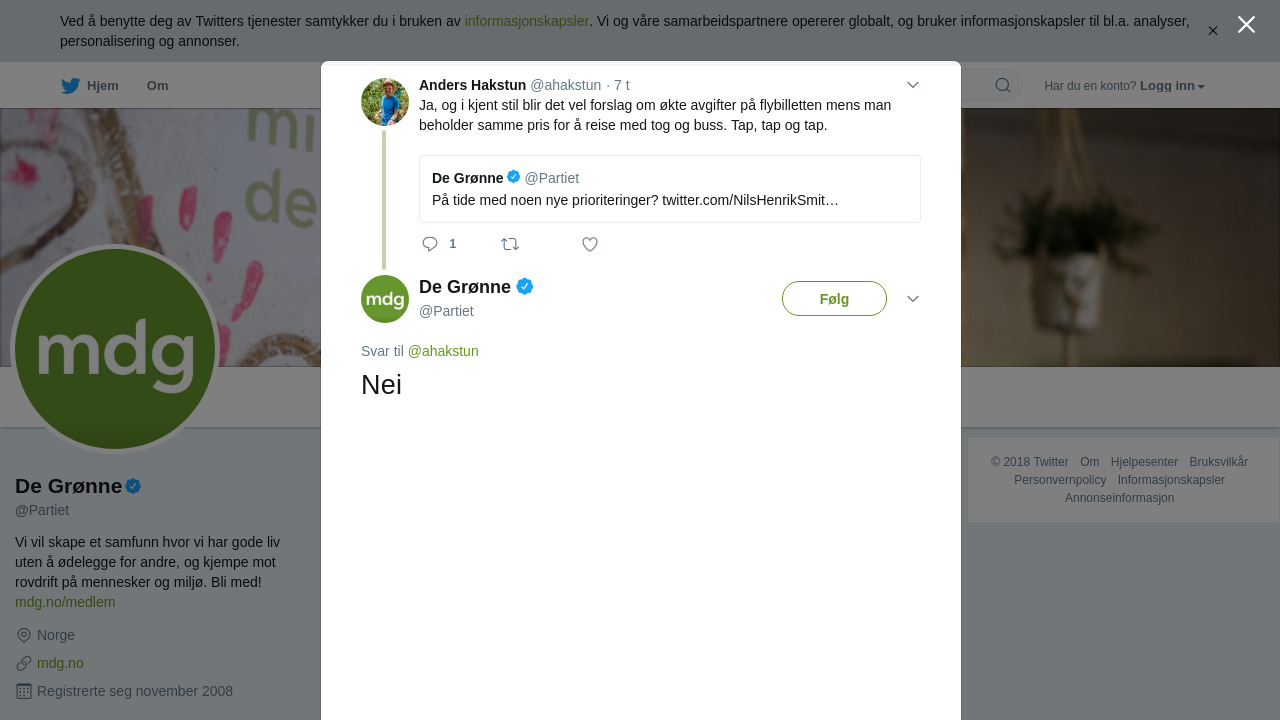The height and width of the screenshot is (720, 1280).
Task: Open the informasjonskapsler link in the notice
Action: 526,21
